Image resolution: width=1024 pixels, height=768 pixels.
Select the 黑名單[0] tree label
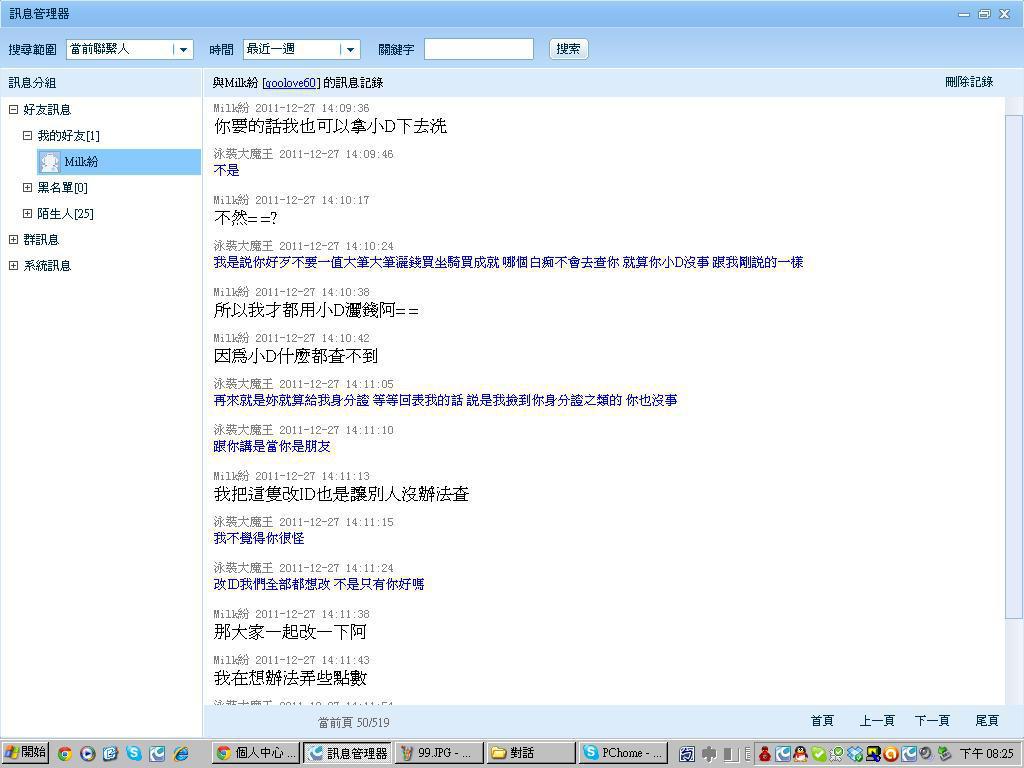(x=63, y=188)
